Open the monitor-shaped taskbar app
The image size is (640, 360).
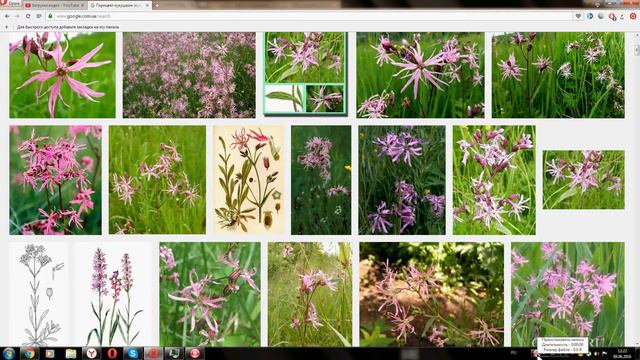pos(174,353)
